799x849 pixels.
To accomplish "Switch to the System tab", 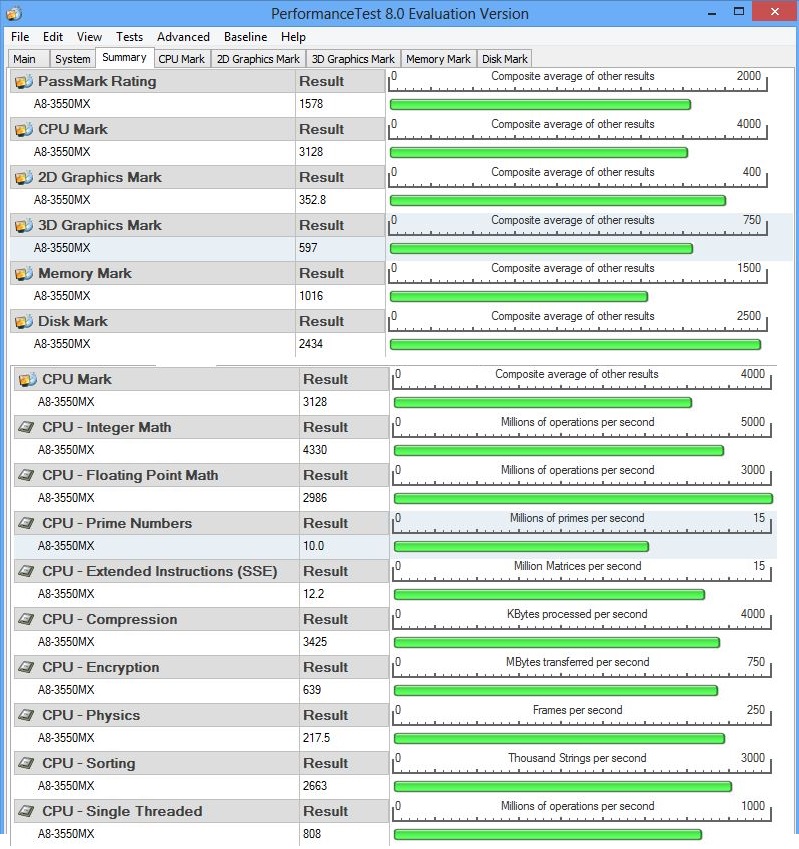I will [73, 59].
